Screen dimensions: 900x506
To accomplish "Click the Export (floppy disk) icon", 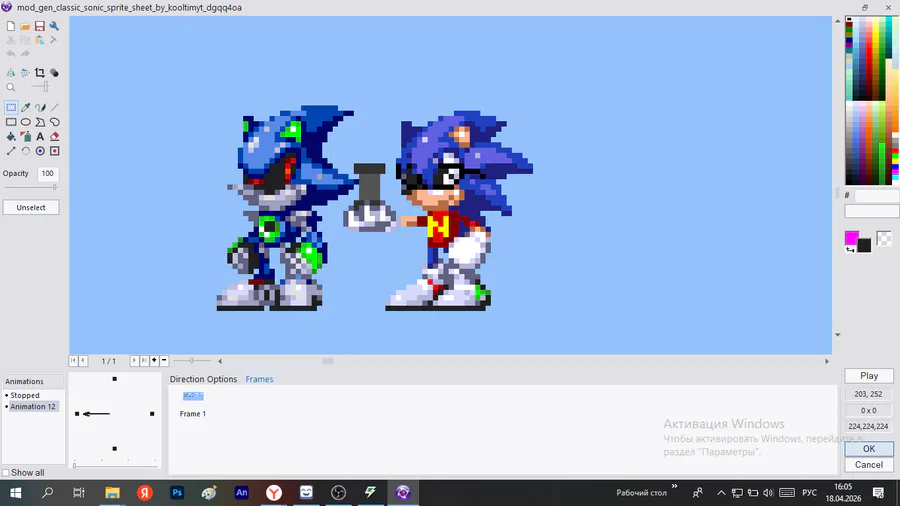I will 40,26.
